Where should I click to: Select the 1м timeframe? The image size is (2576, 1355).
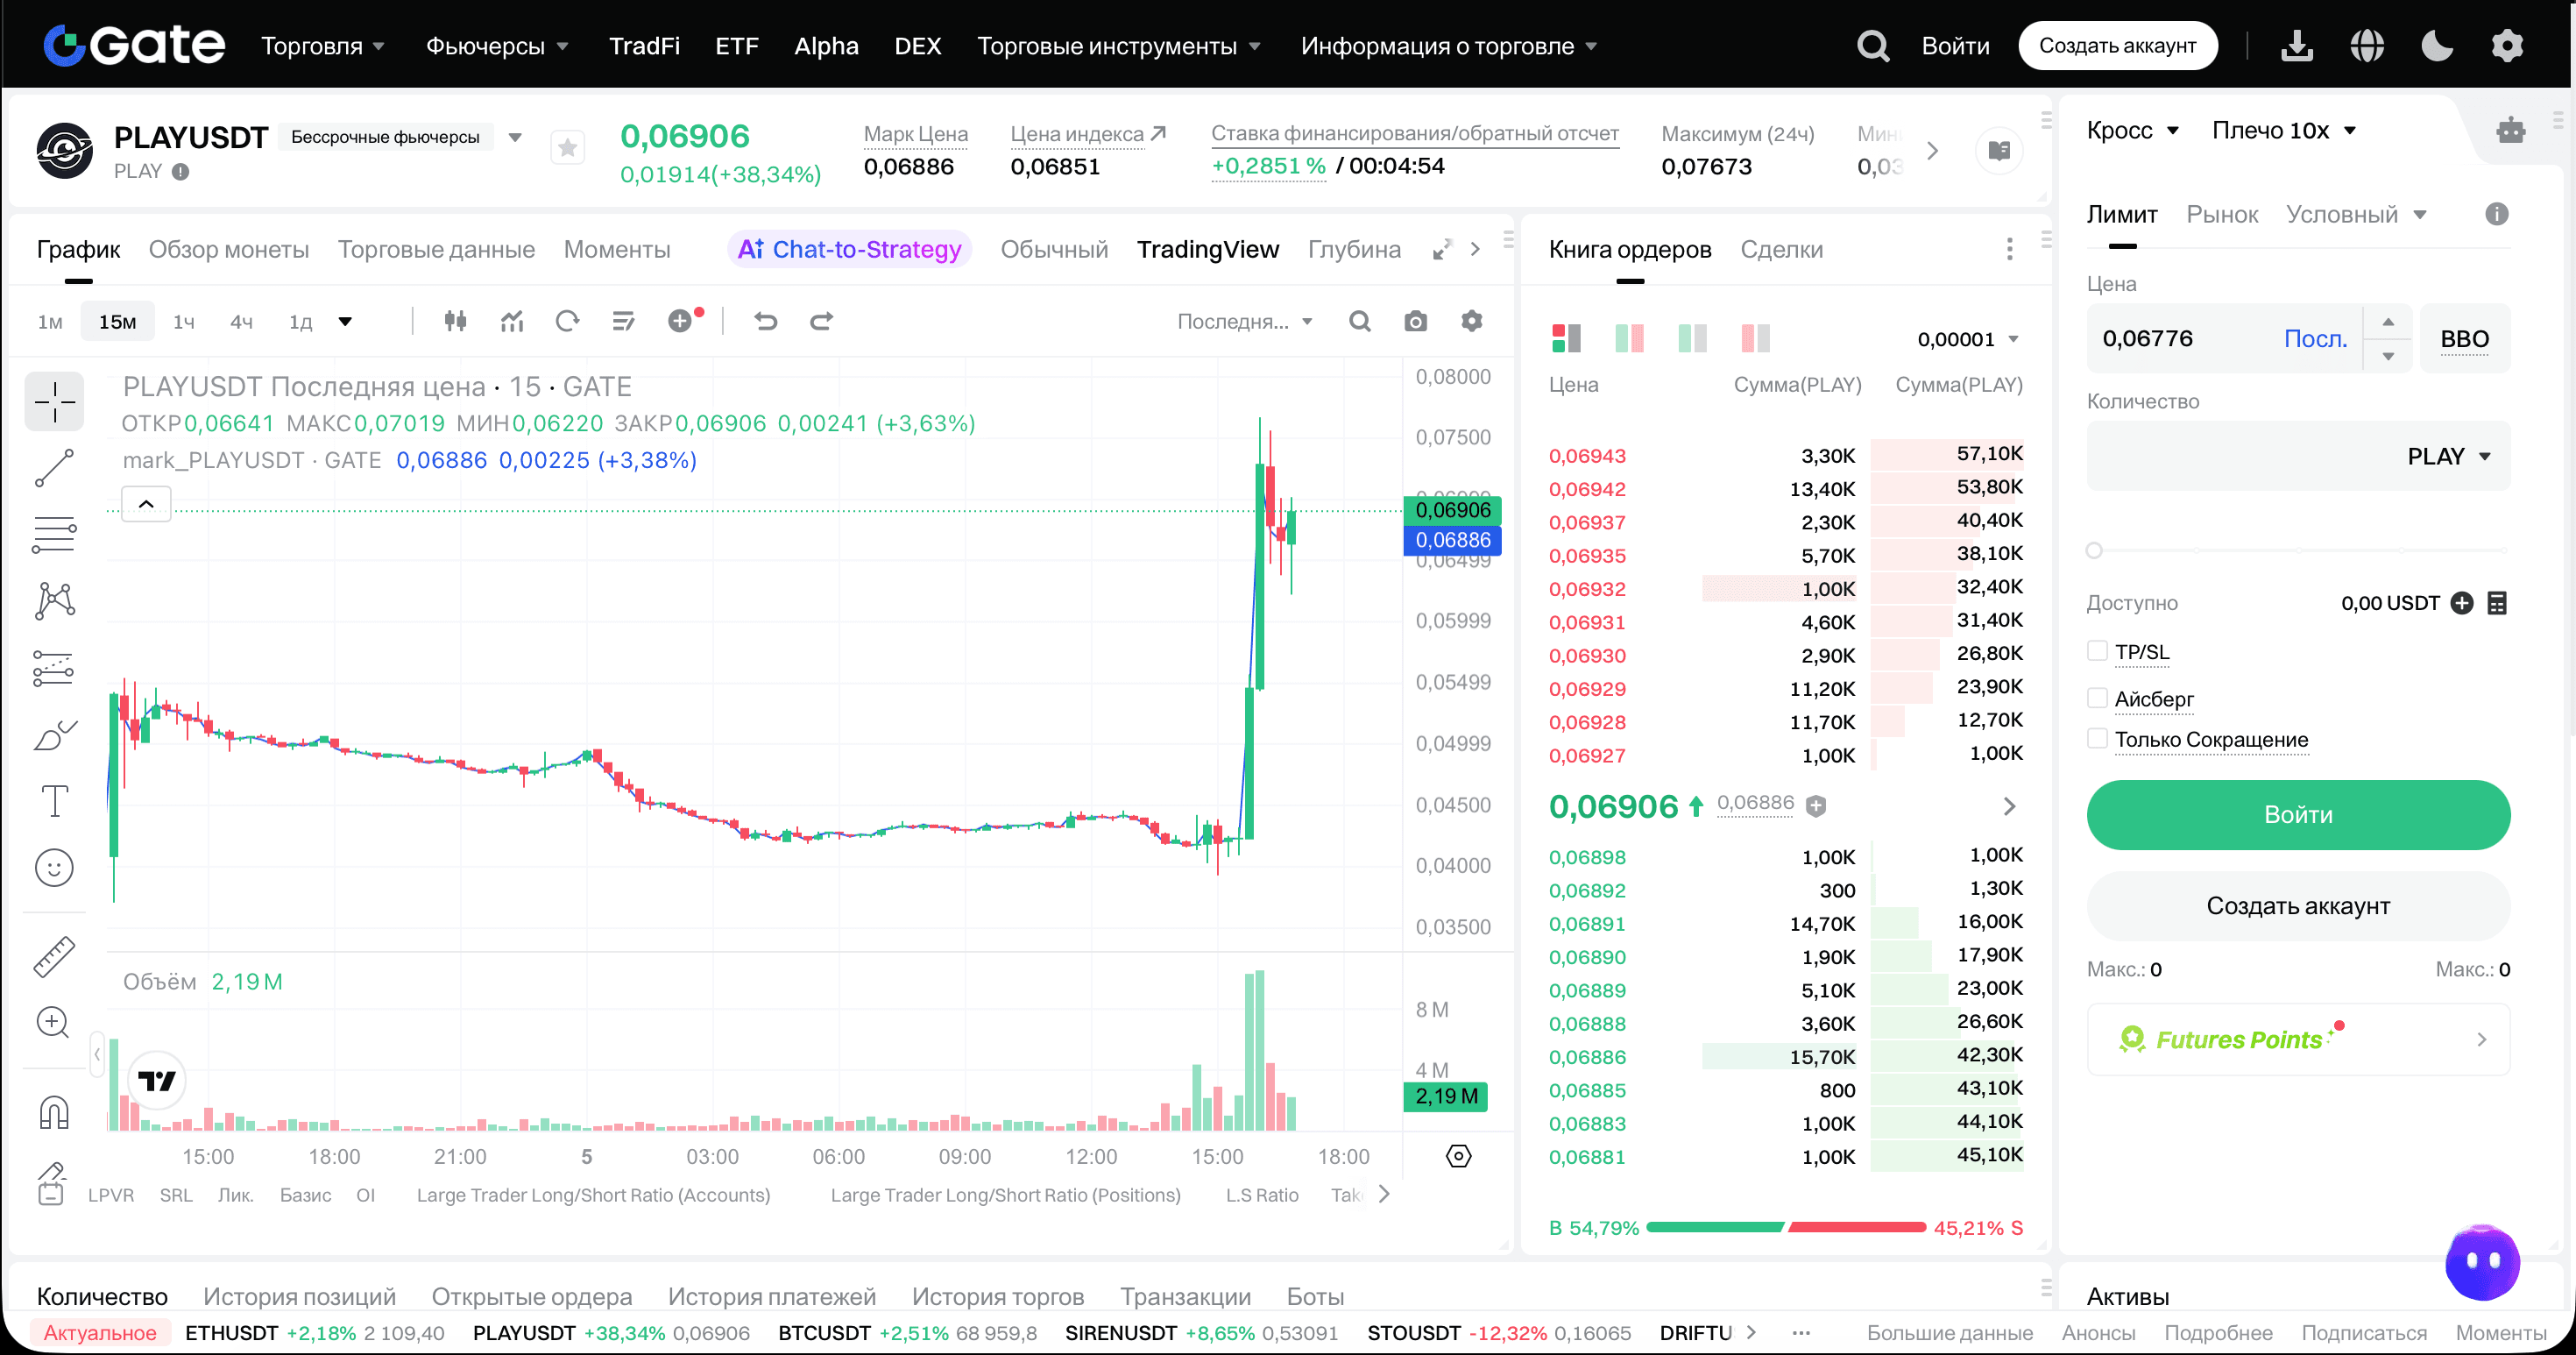tap(50, 322)
